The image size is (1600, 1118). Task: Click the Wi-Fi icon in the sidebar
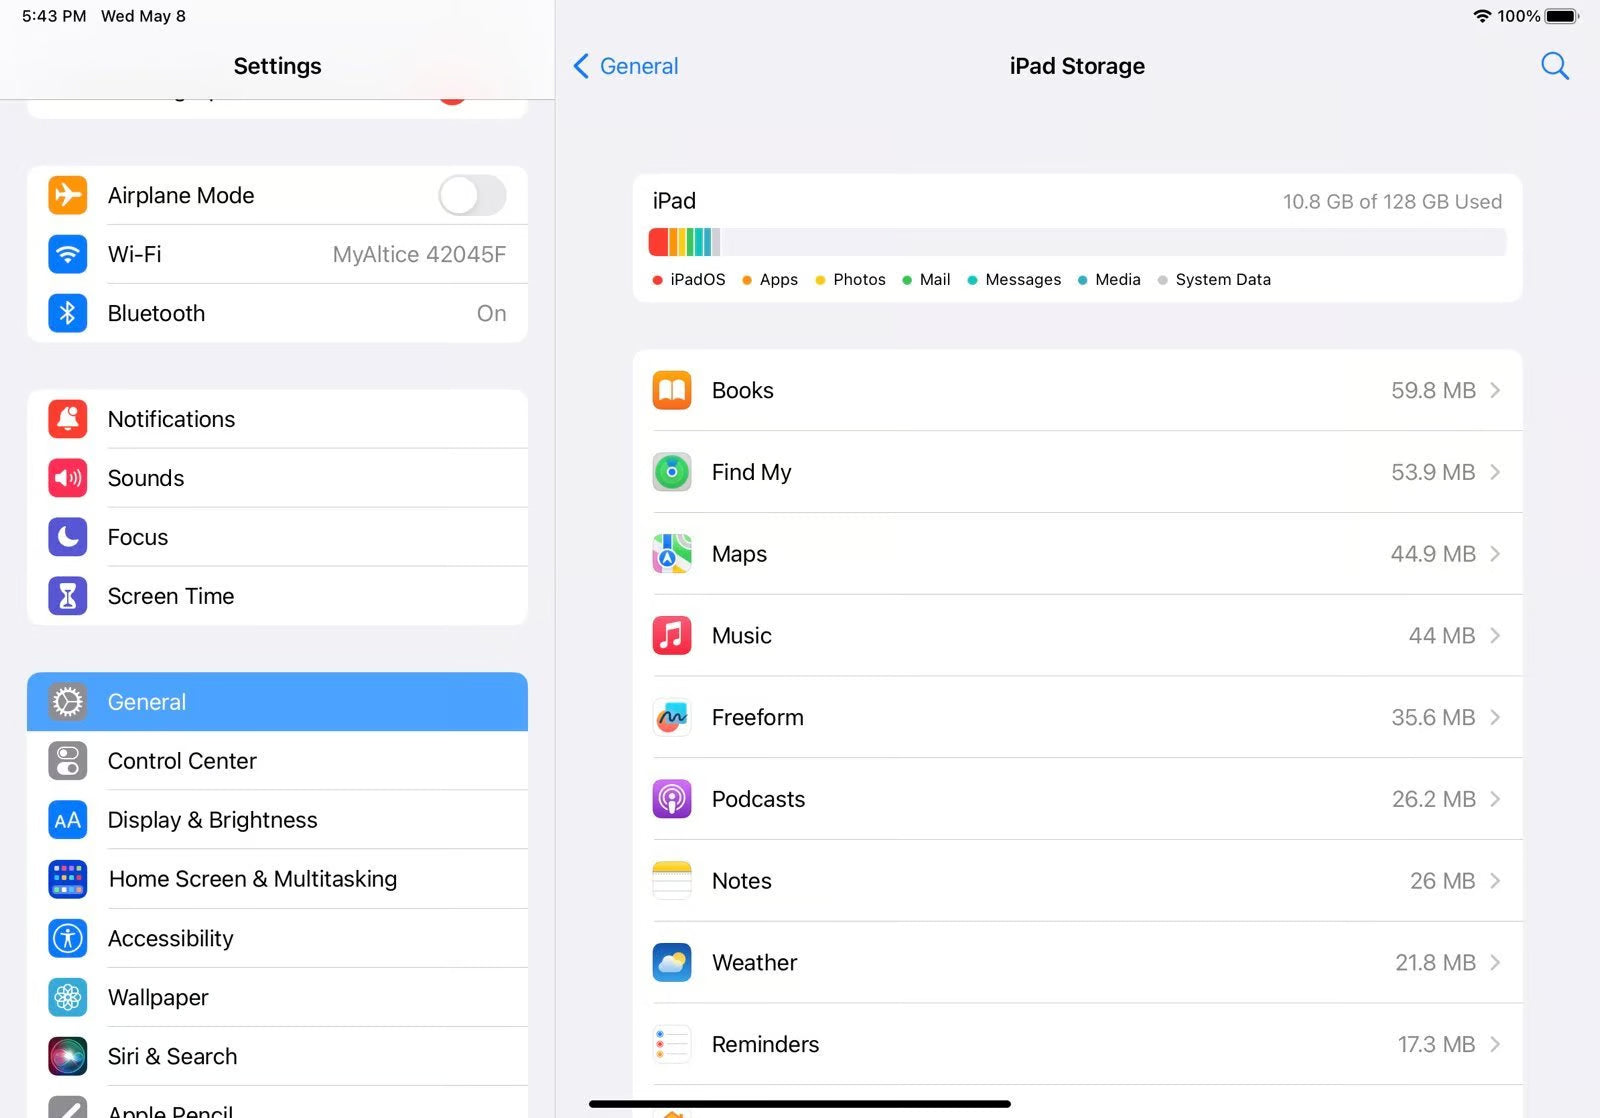tap(66, 254)
